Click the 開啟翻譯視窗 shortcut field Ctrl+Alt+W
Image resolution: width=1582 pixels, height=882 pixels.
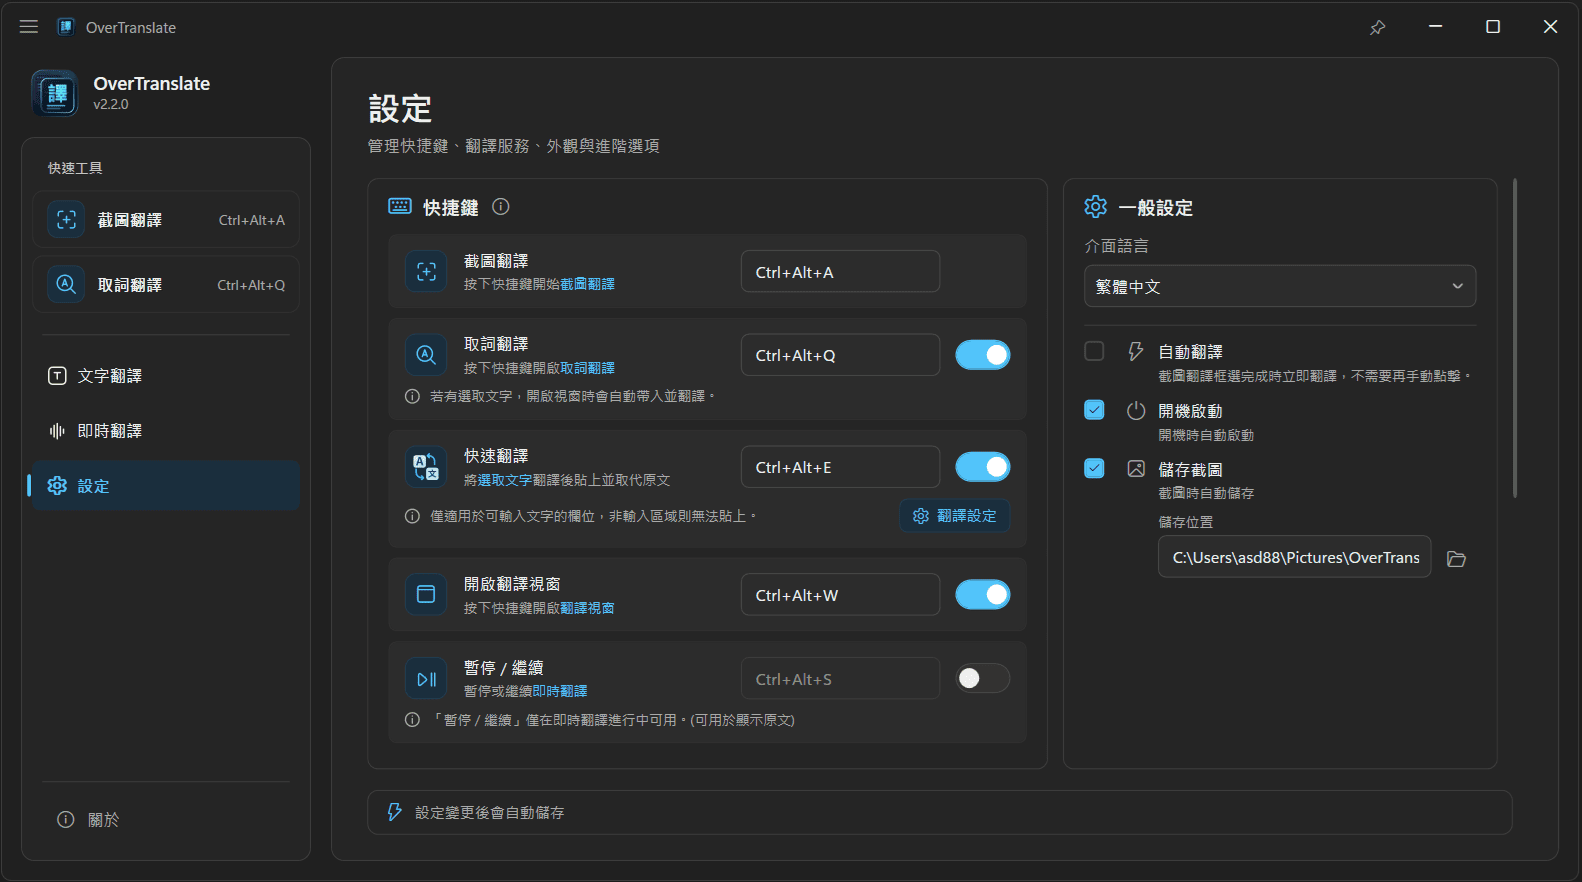pyautogui.click(x=840, y=595)
